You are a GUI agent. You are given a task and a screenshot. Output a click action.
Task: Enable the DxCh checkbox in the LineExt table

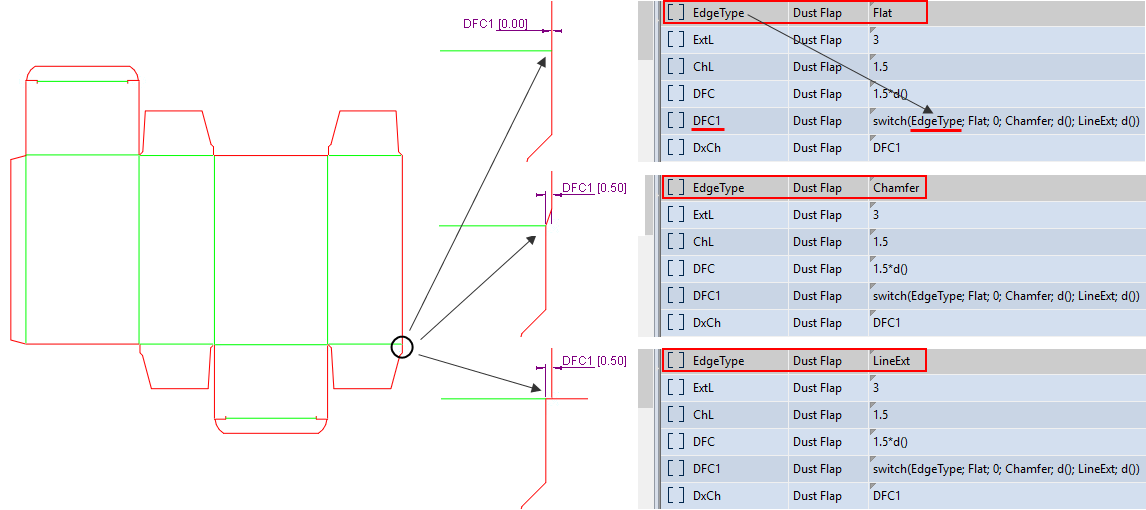(x=676, y=496)
